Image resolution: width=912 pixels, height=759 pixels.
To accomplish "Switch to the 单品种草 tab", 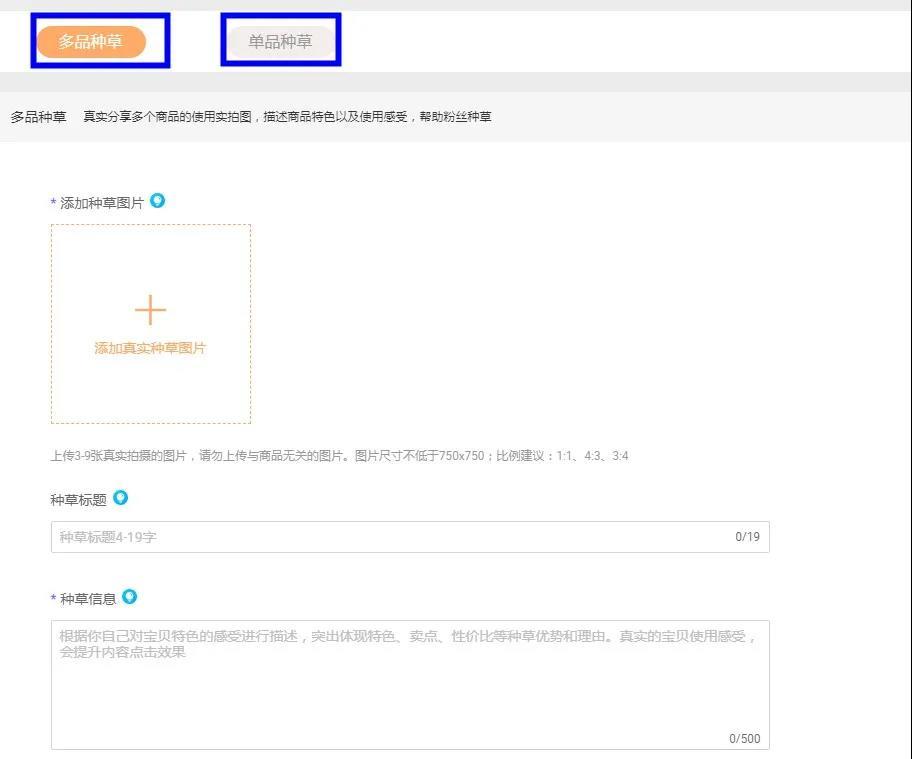I will [x=280, y=41].
